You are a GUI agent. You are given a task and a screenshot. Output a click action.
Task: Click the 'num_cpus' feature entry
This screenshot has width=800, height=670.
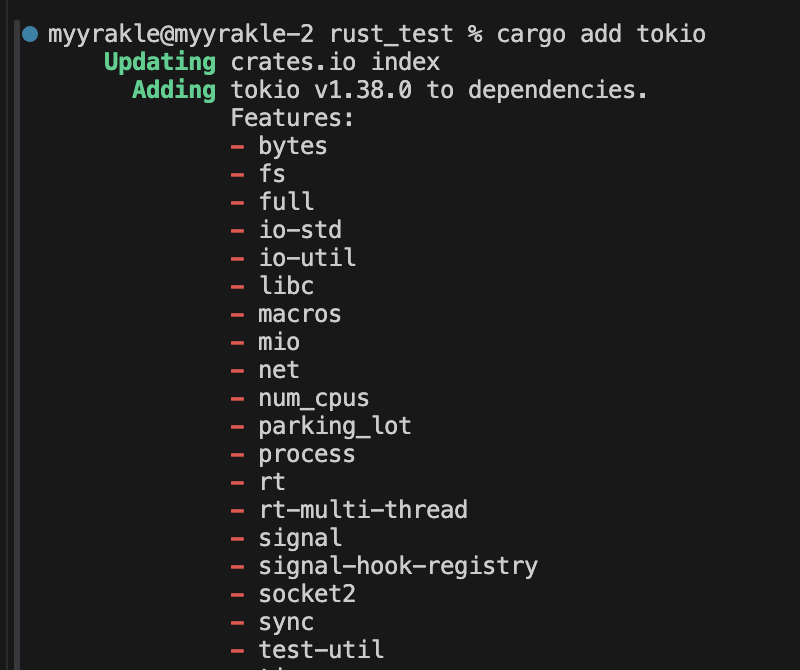tap(314, 398)
